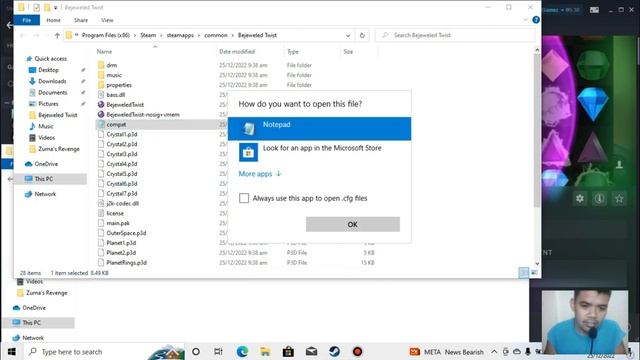Select PlanetRings.p3d file
The image size is (640, 360).
tap(126, 262)
